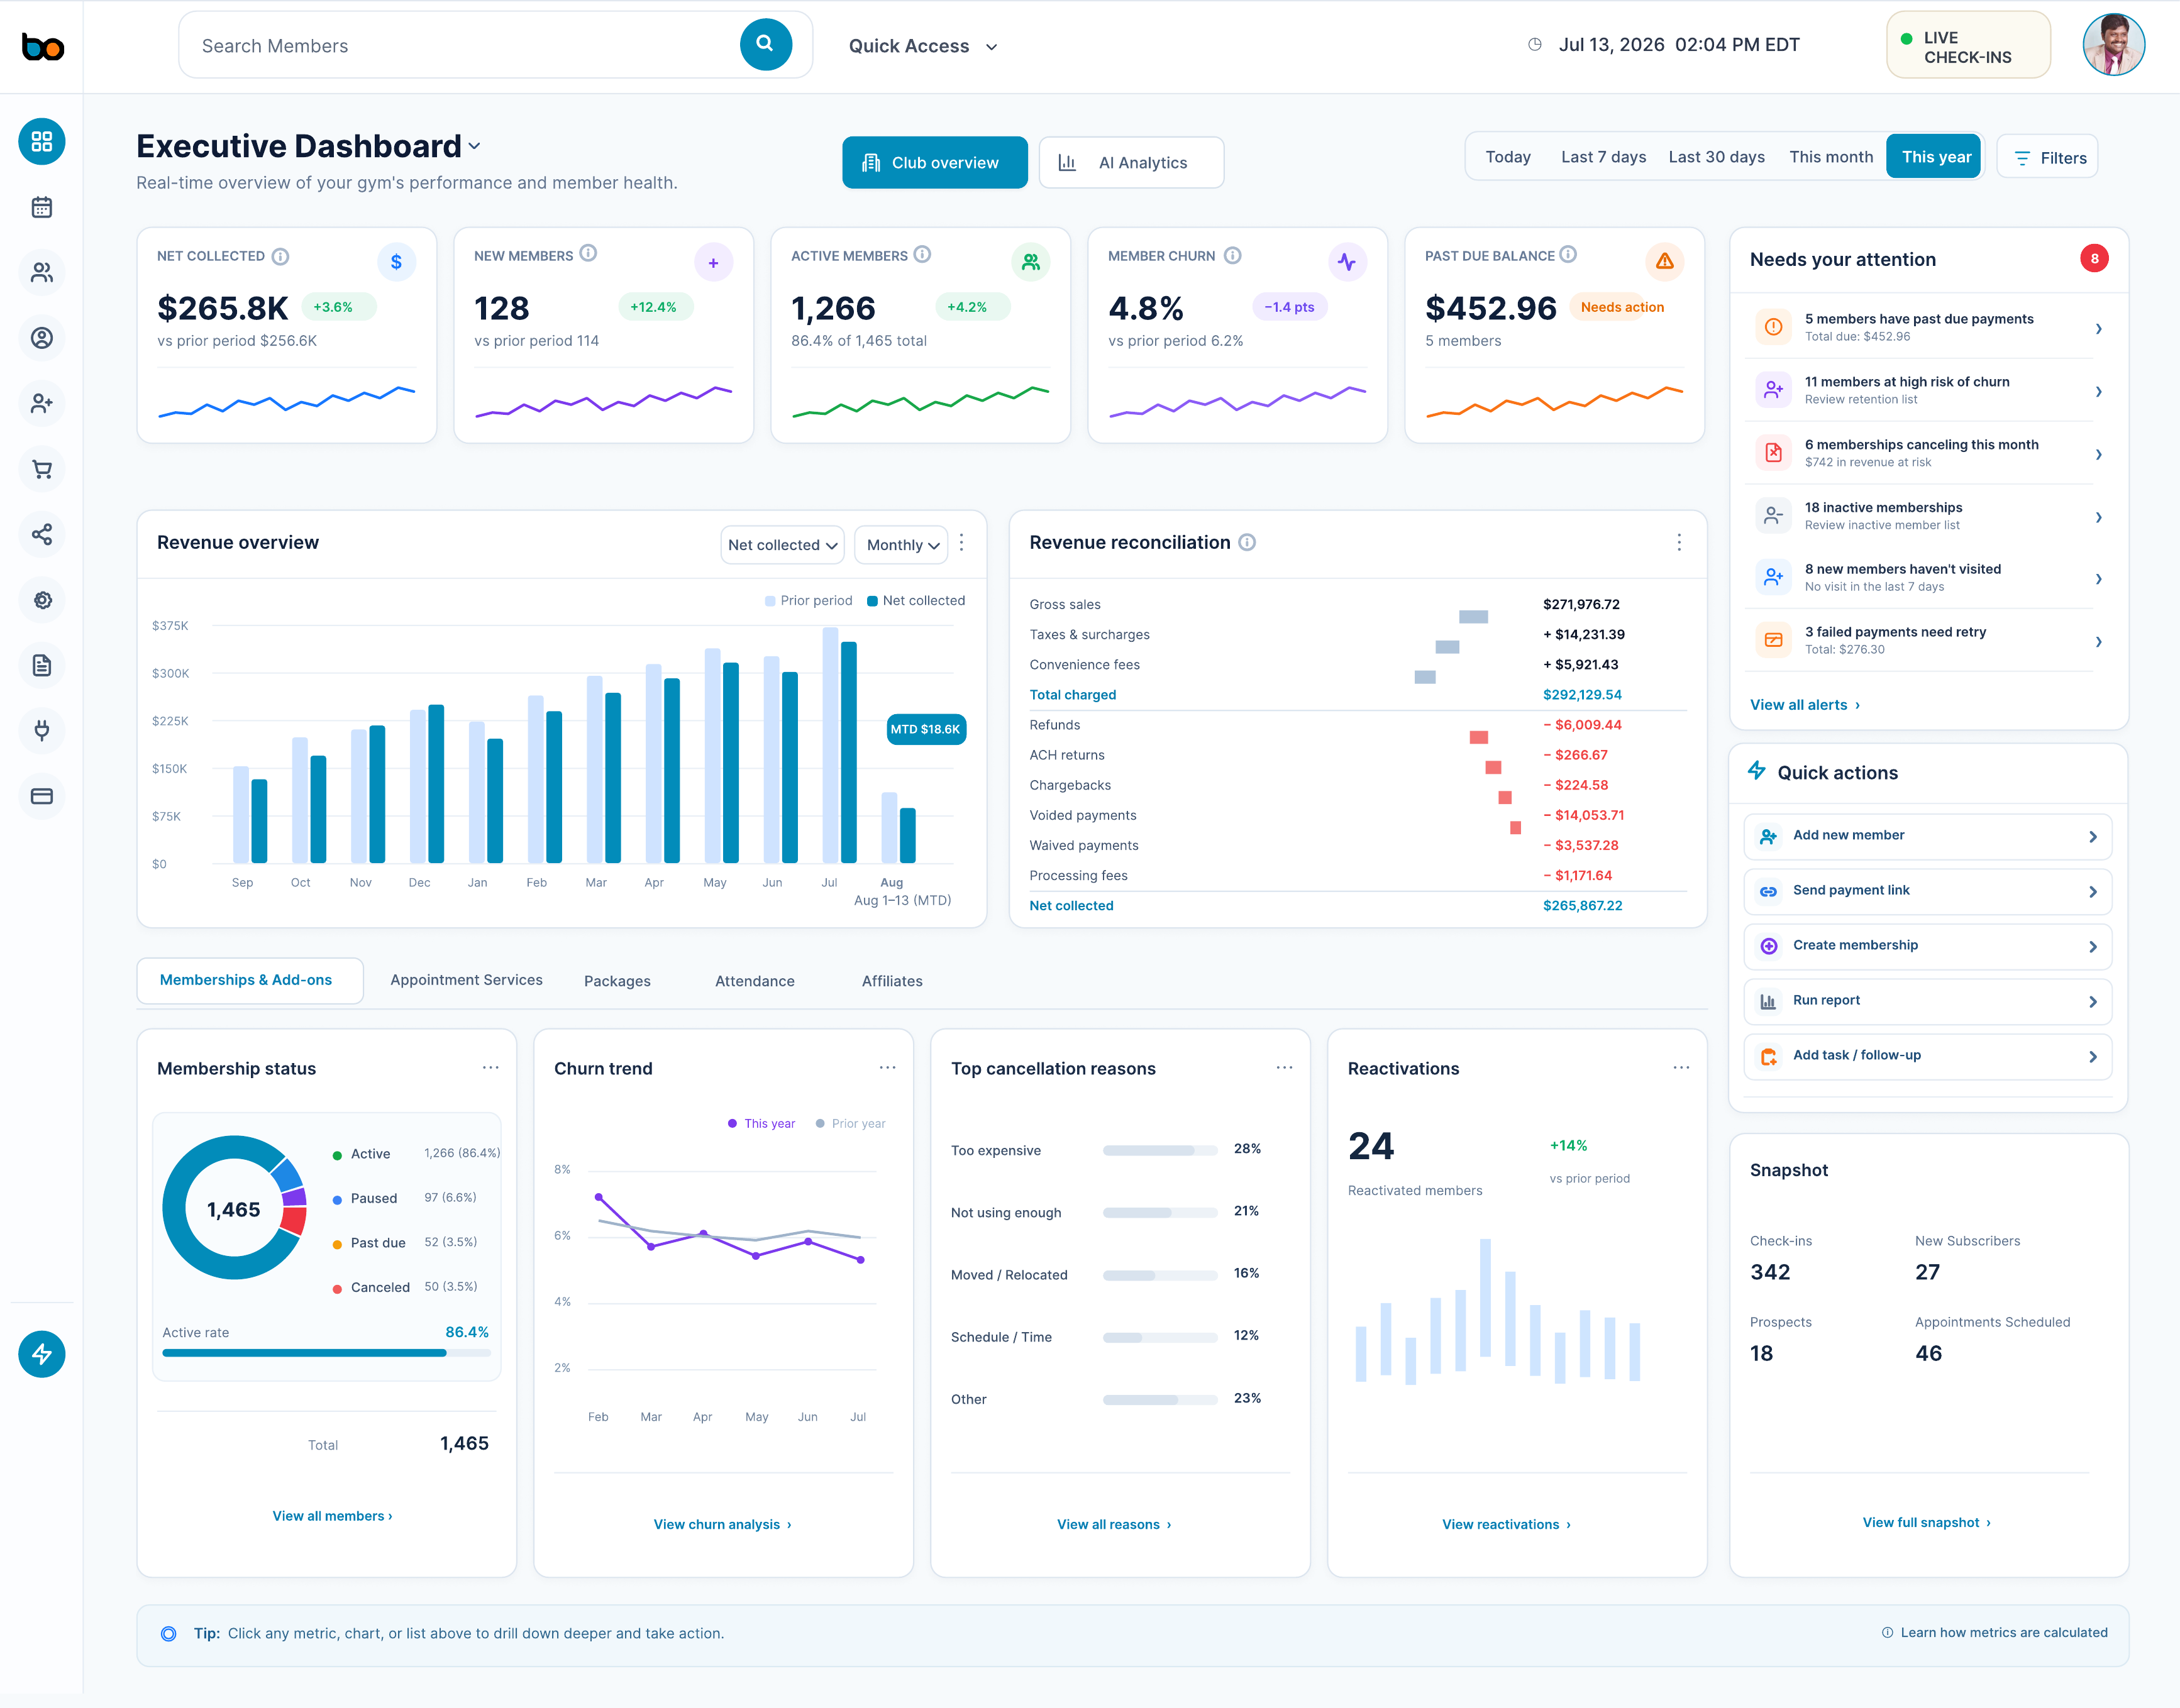
Task: Click Create membership quick action
Action: click(1927, 946)
